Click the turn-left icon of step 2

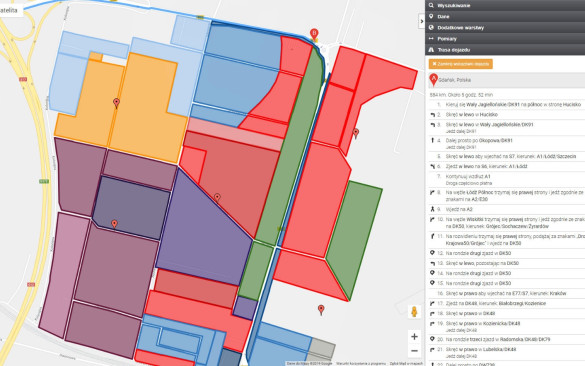(x=432, y=115)
